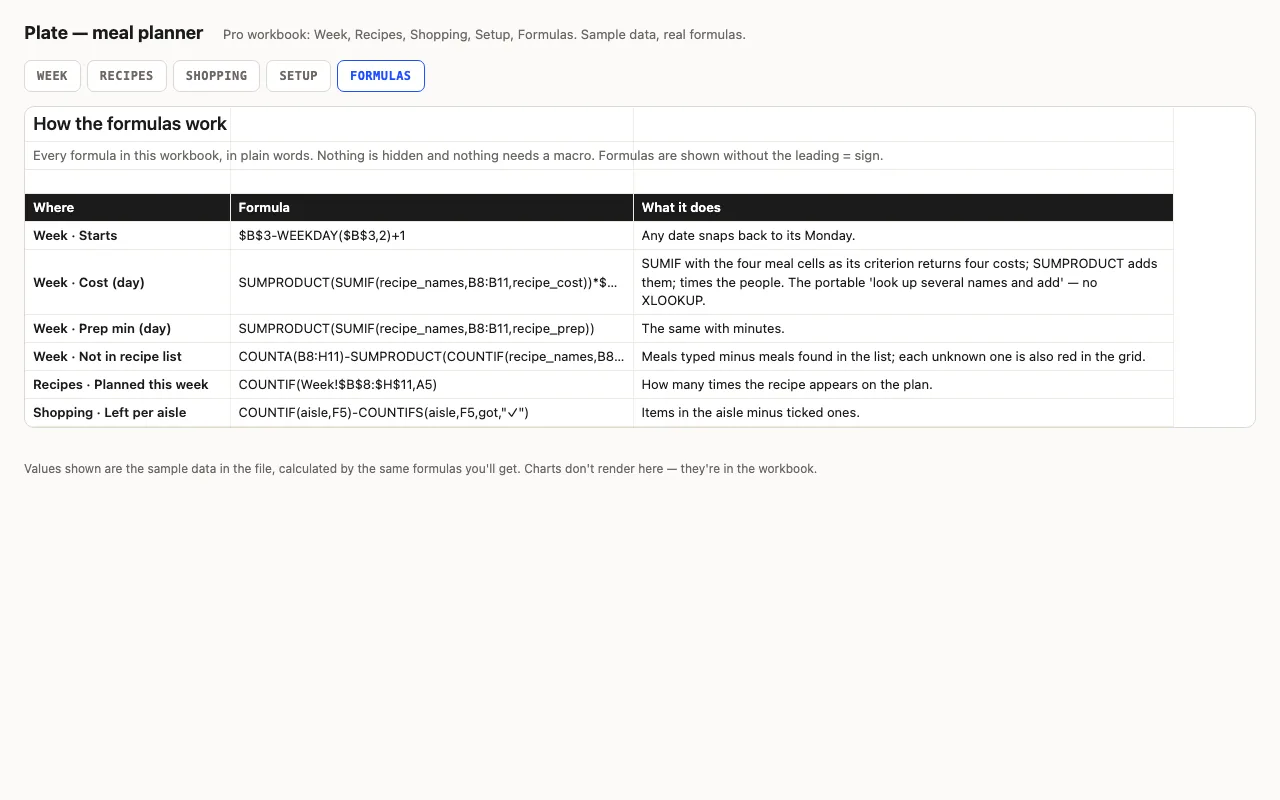Select 'Any date snaps back to its Monday.' cell
Screen dimensions: 1280x800
[x=903, y=236]
